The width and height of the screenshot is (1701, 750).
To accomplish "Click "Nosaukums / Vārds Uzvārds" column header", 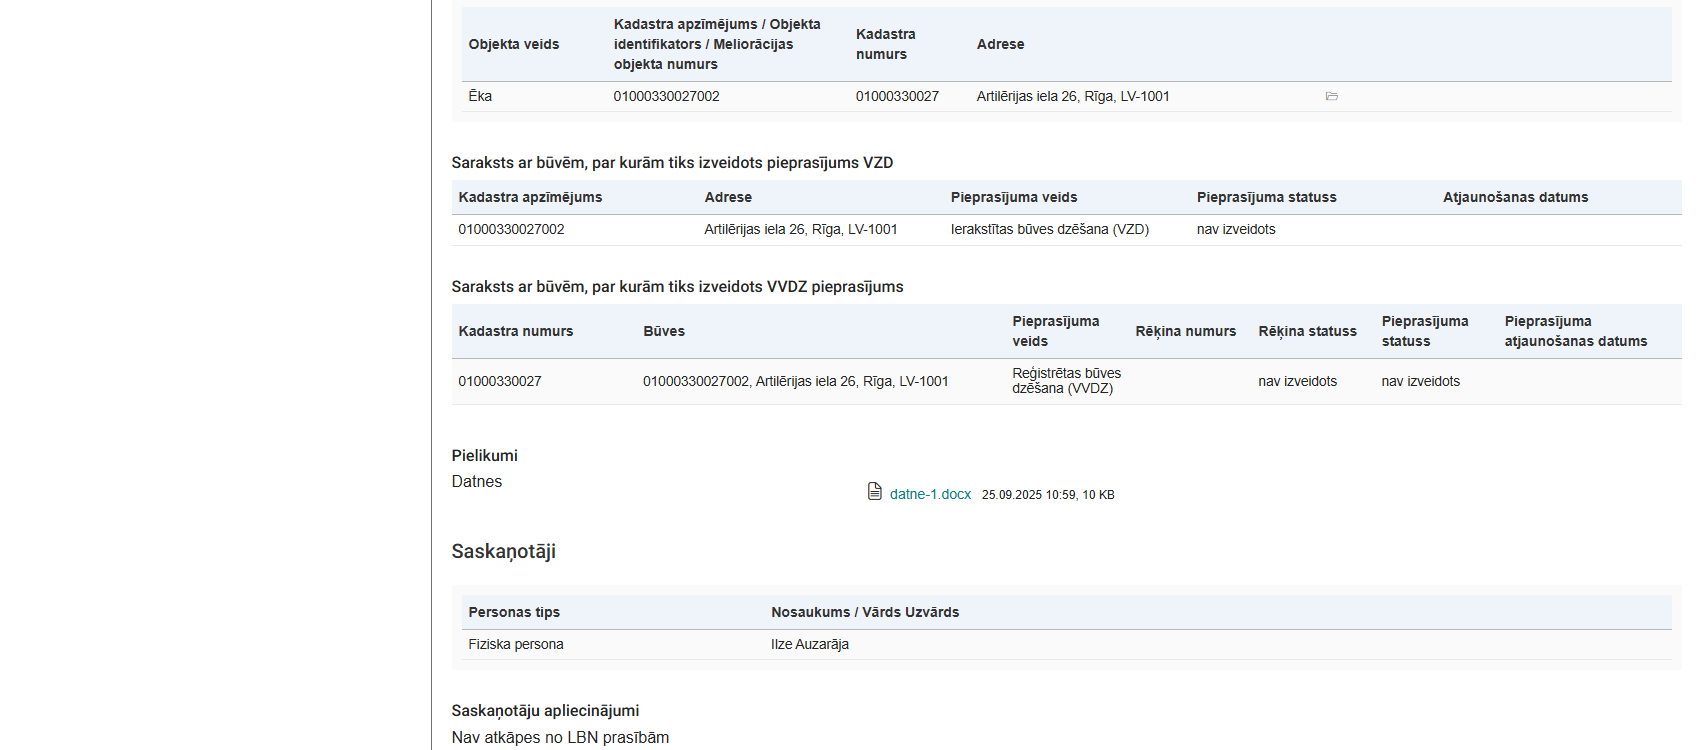I will pos(865,612).
